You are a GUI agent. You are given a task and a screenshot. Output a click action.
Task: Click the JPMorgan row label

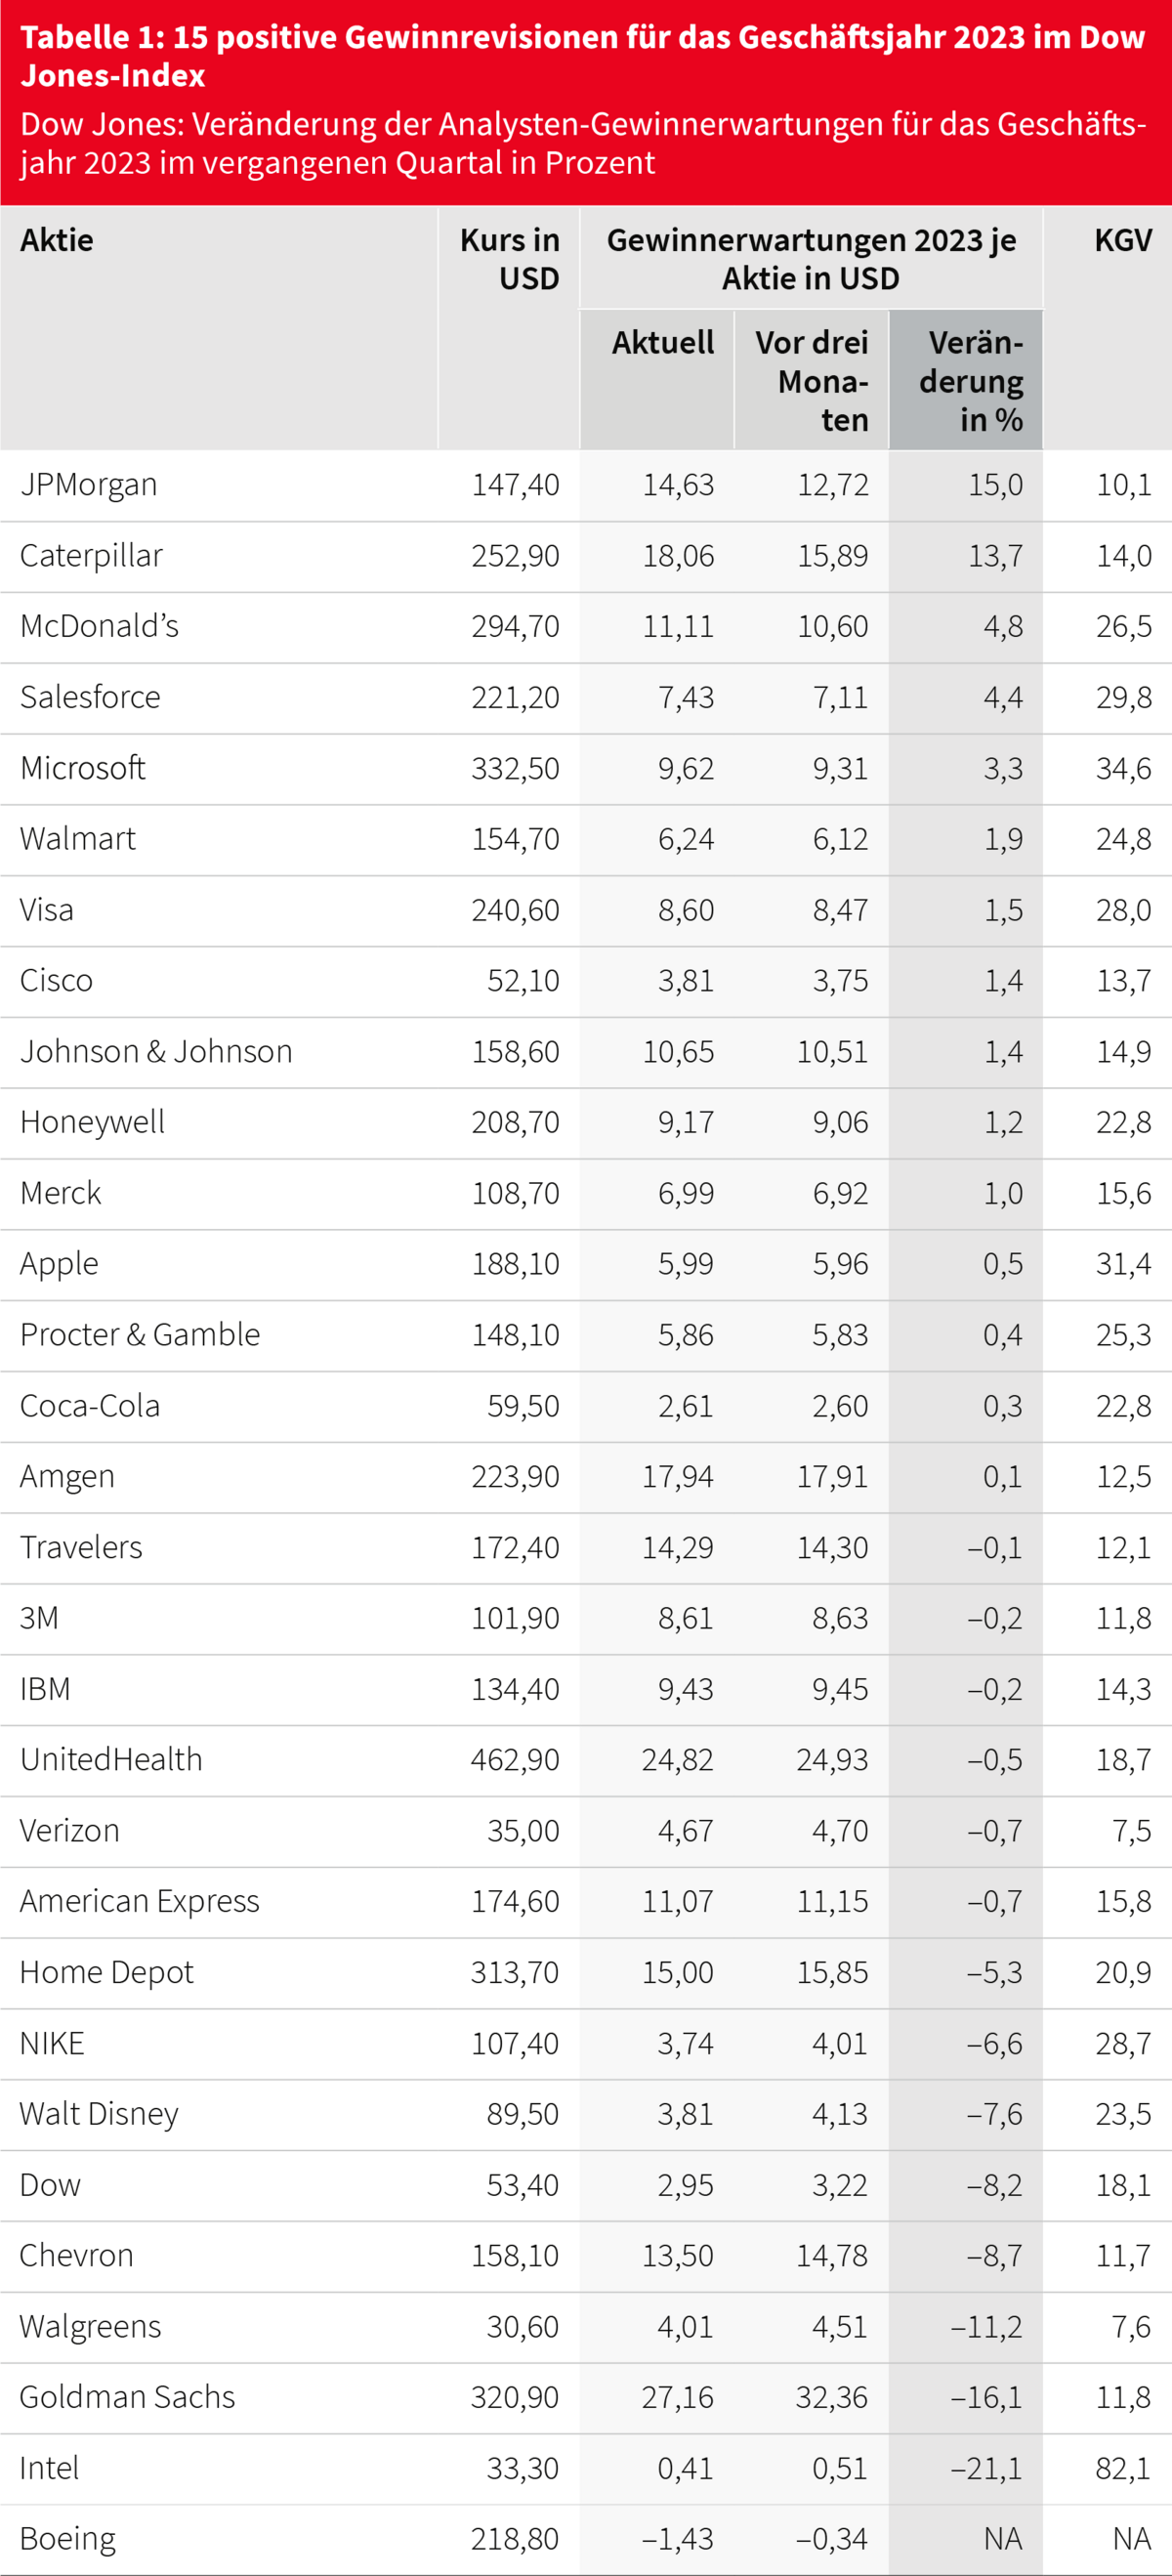pos(89,485)
